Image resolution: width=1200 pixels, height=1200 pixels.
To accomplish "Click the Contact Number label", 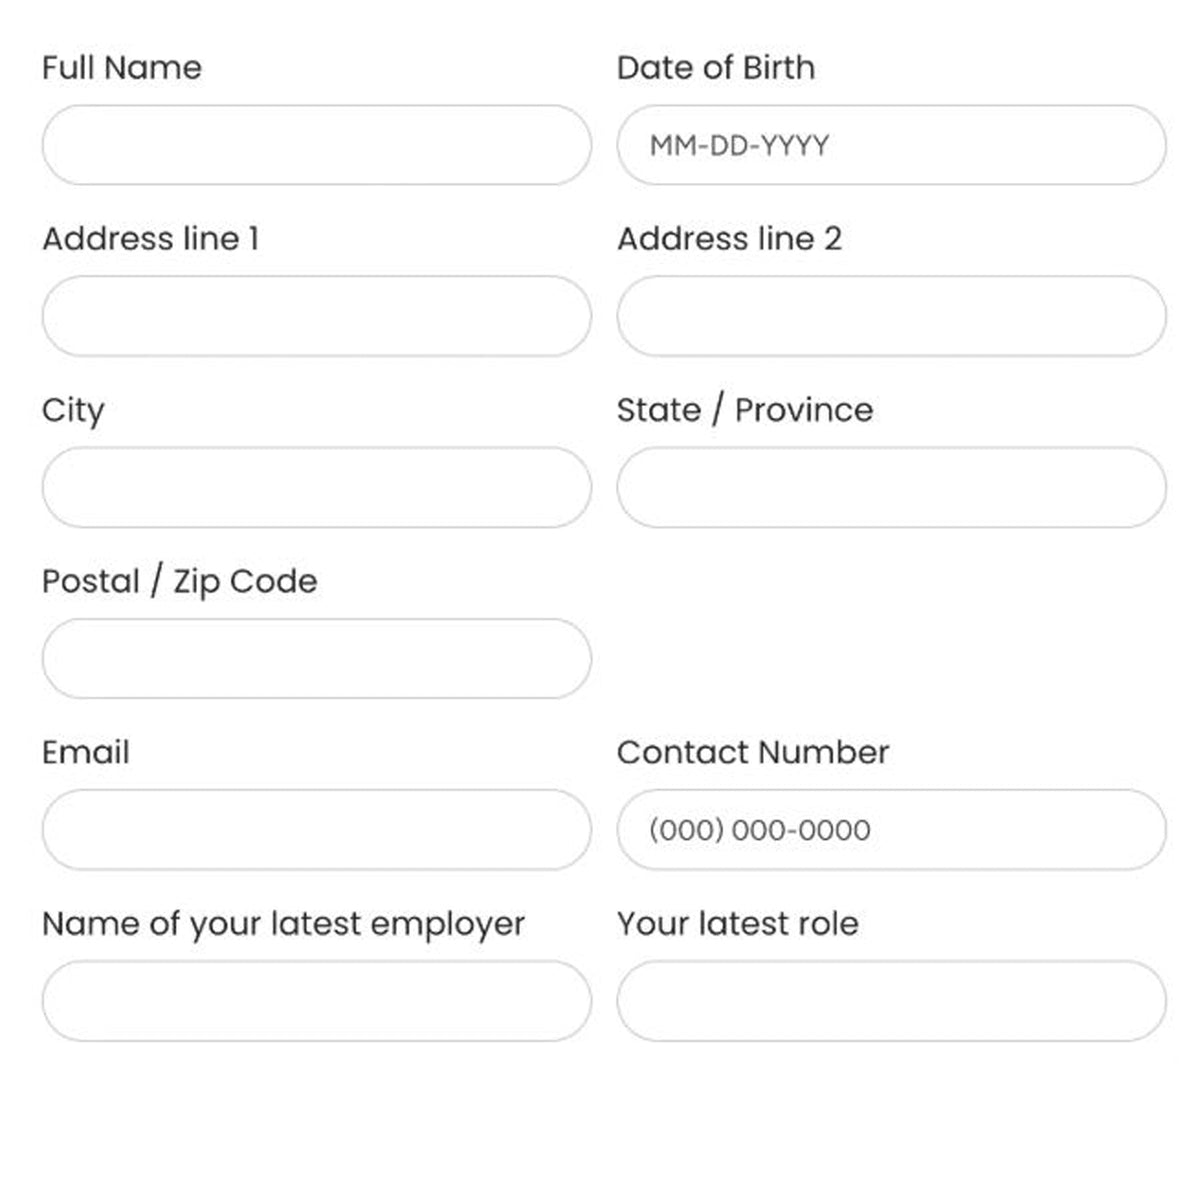I will tap(753, 752).
